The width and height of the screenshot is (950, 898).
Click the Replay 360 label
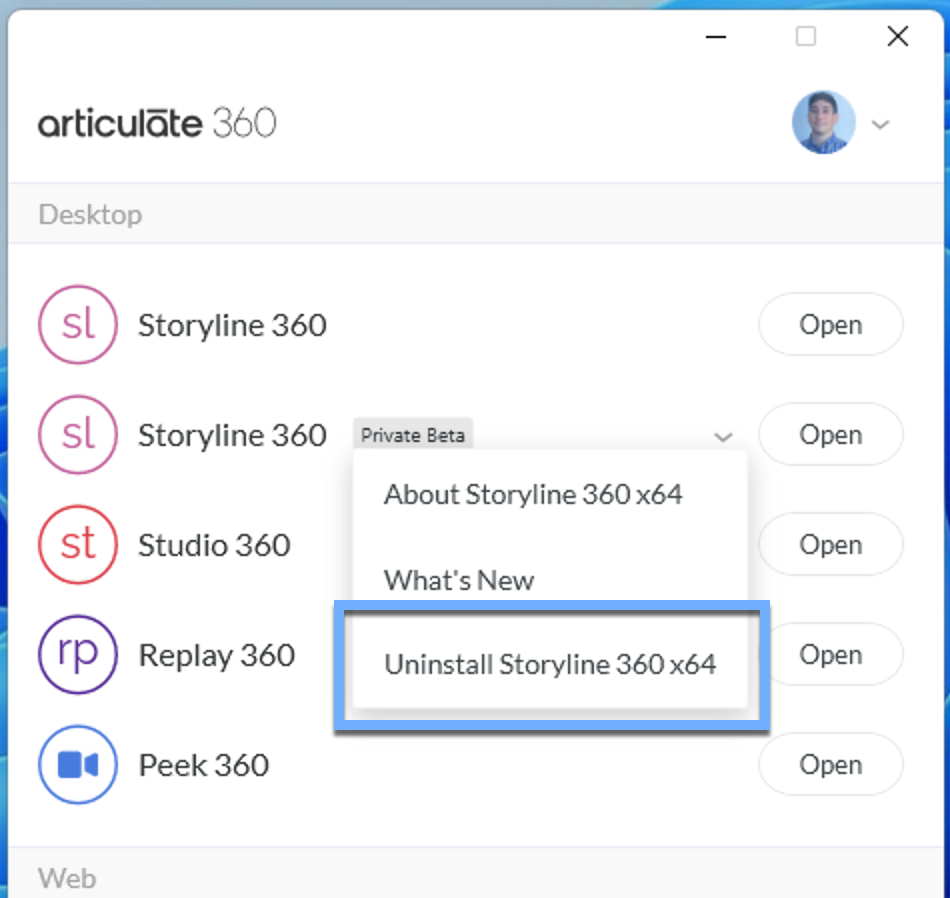(217, 655)
